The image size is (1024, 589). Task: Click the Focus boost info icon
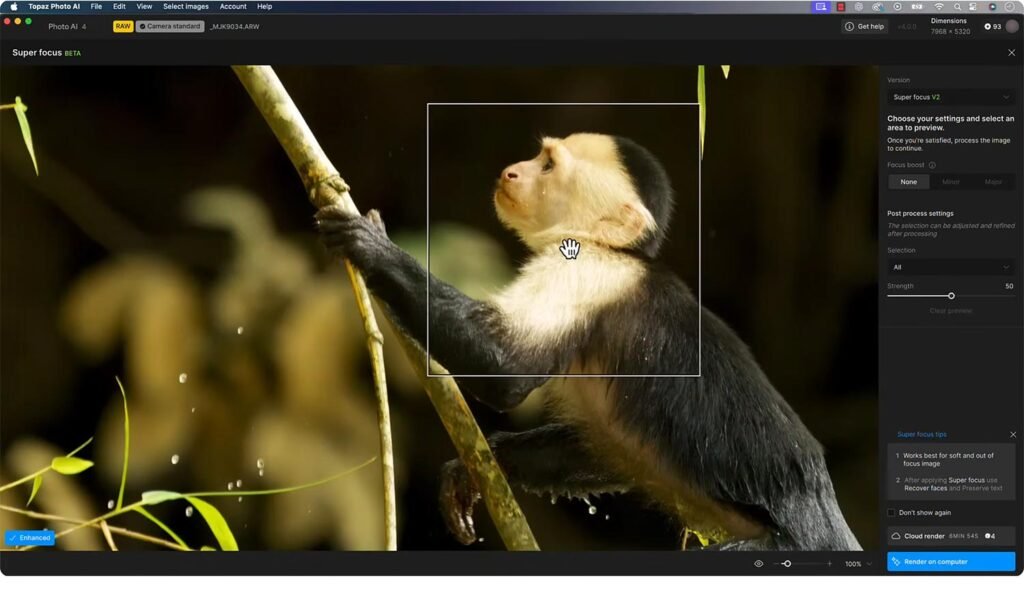click(932, 165)
